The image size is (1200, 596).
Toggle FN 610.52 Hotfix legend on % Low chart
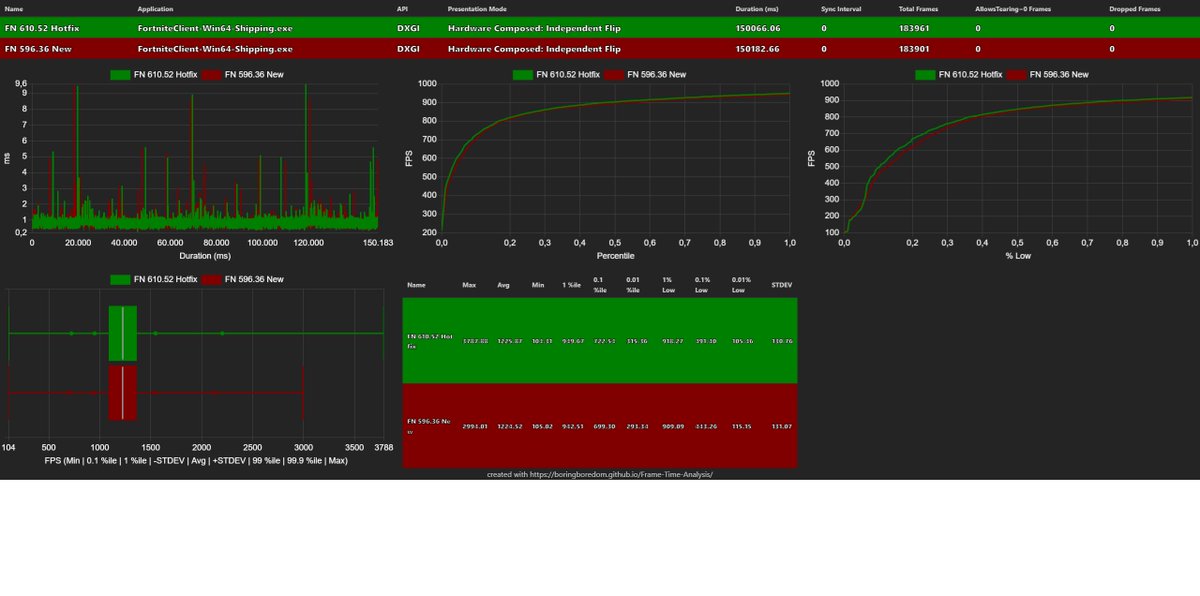coord(959,74)
